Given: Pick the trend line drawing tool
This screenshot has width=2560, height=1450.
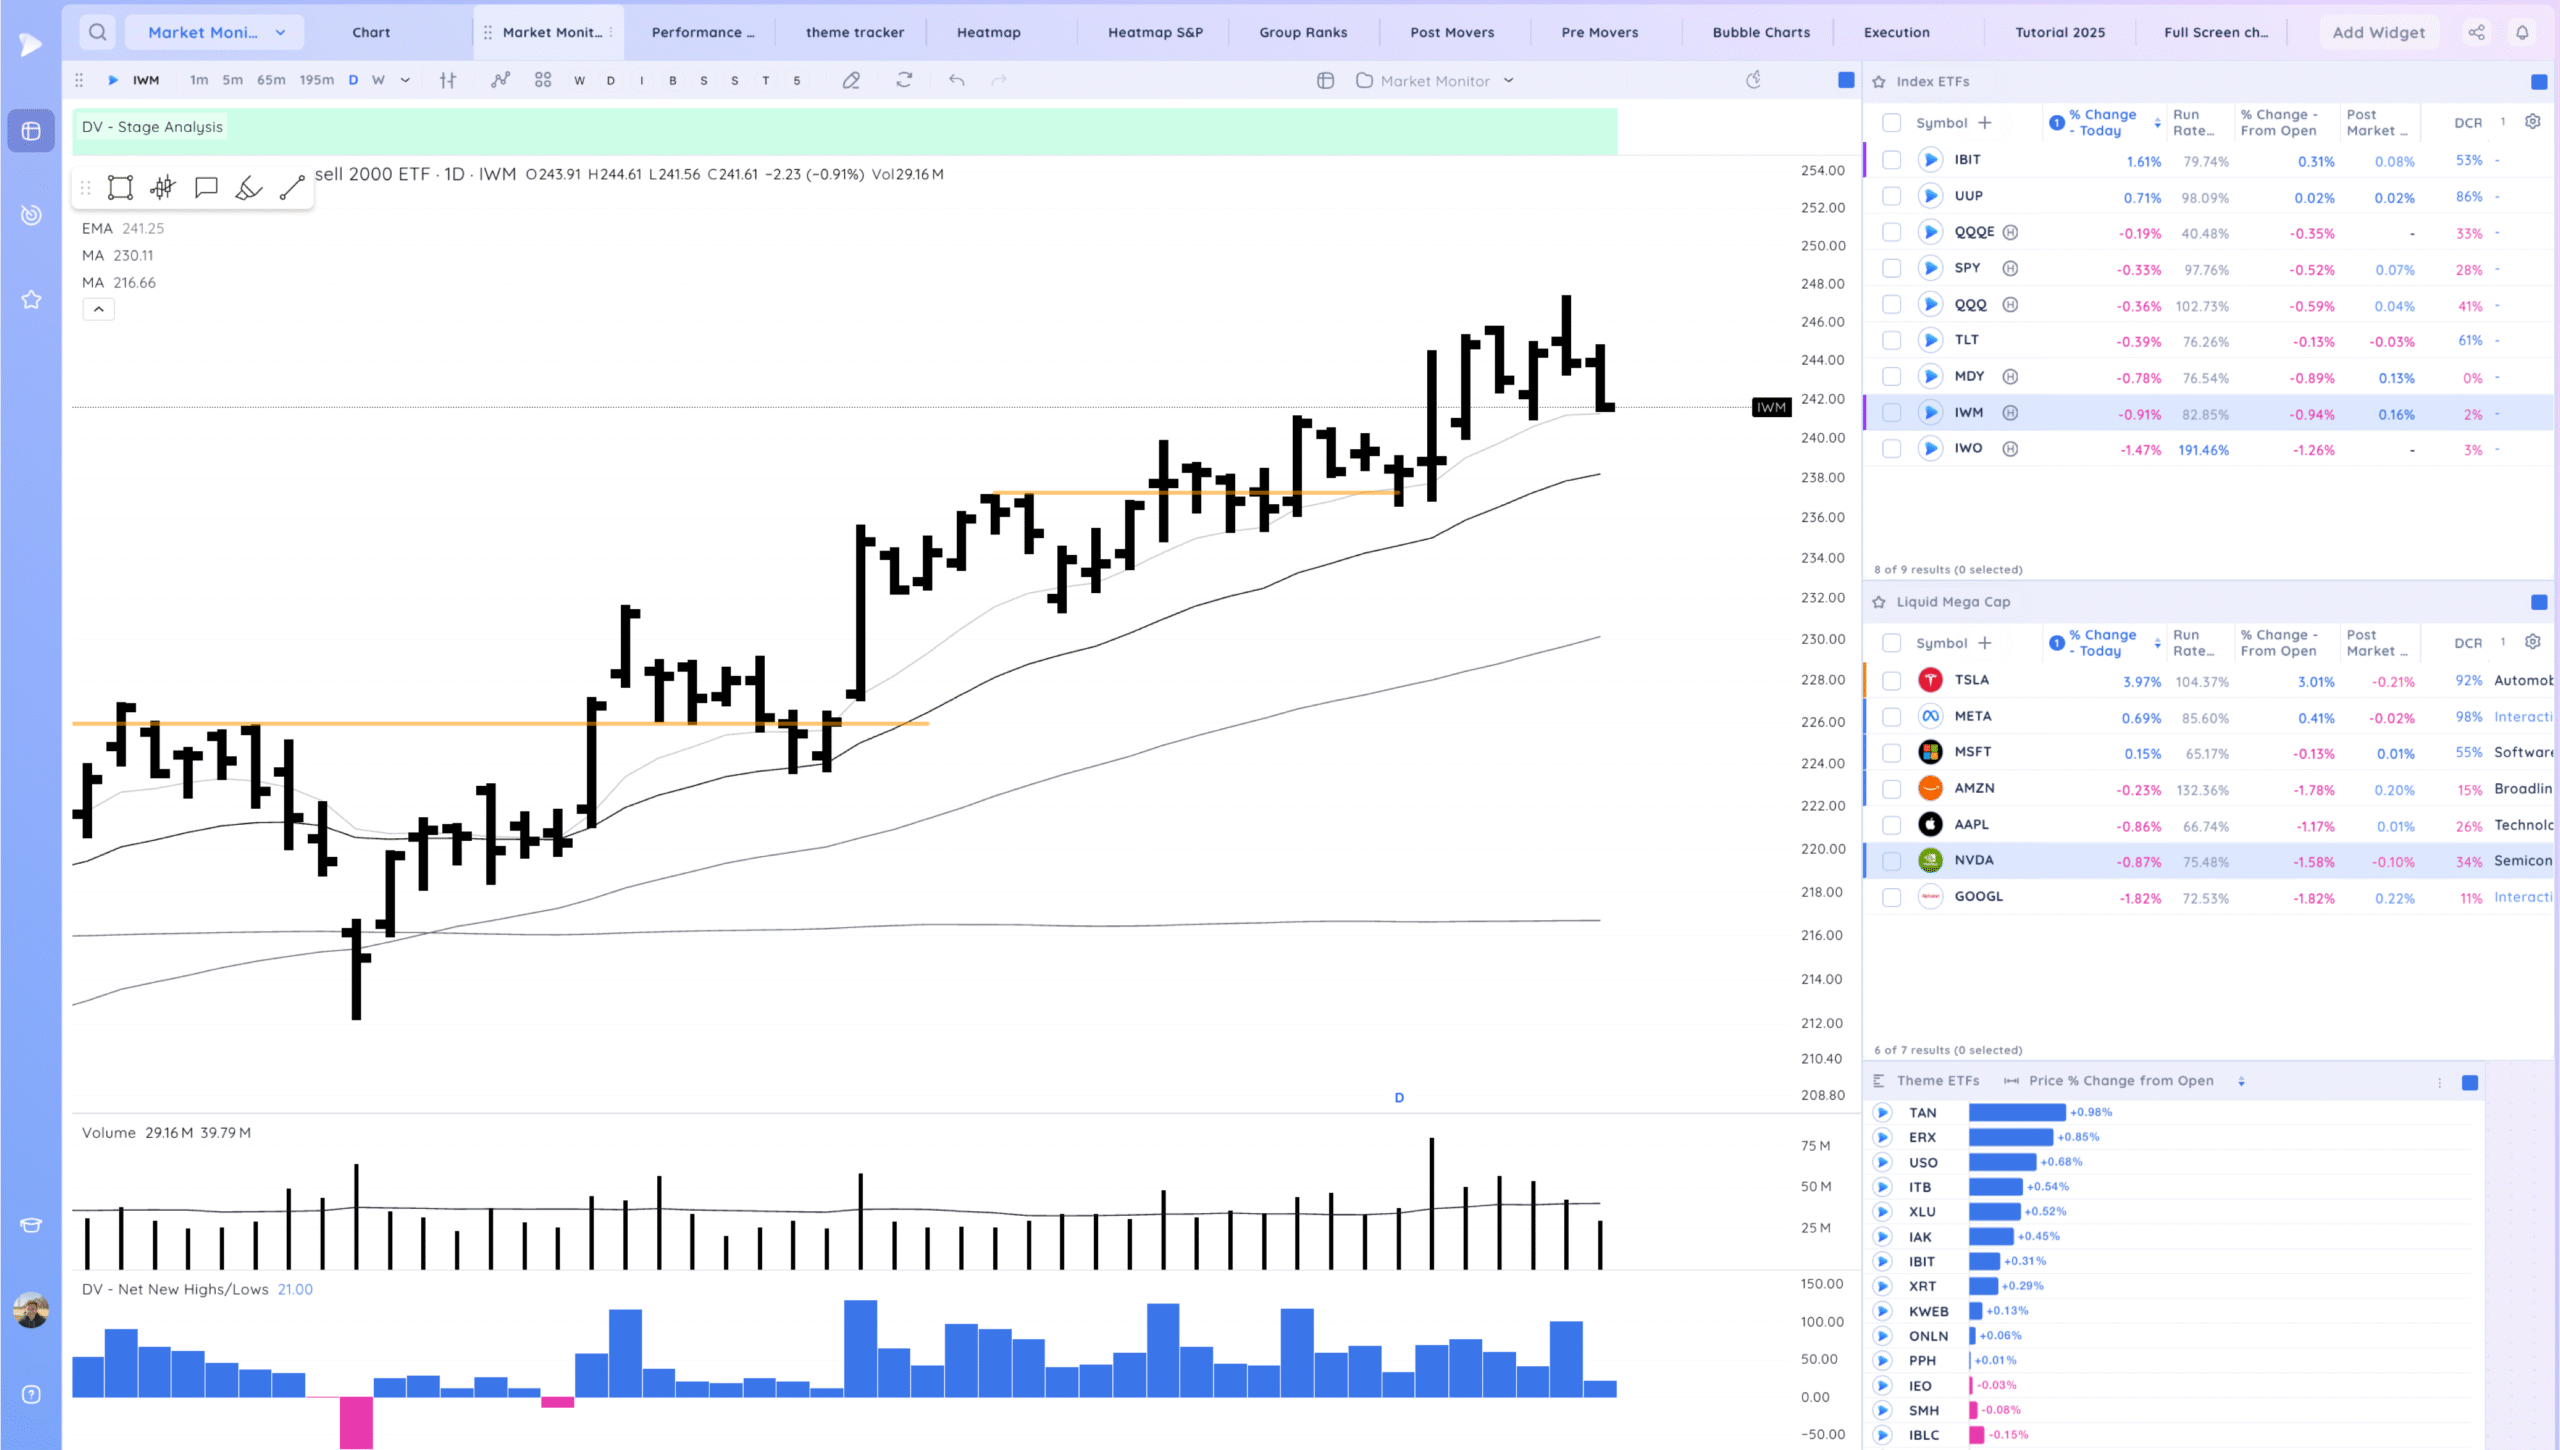Looking at the screenshot, I should click(x=292, y=187).
